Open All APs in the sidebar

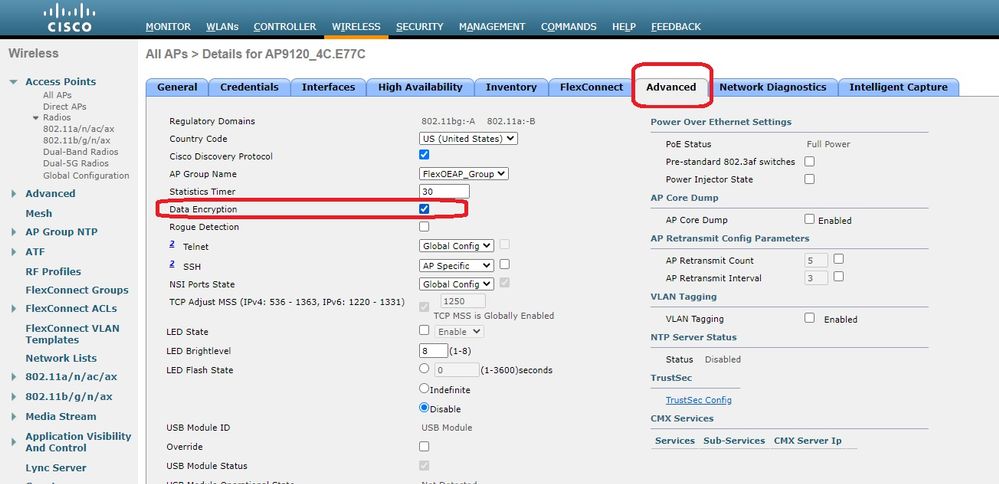coord(57,95)
